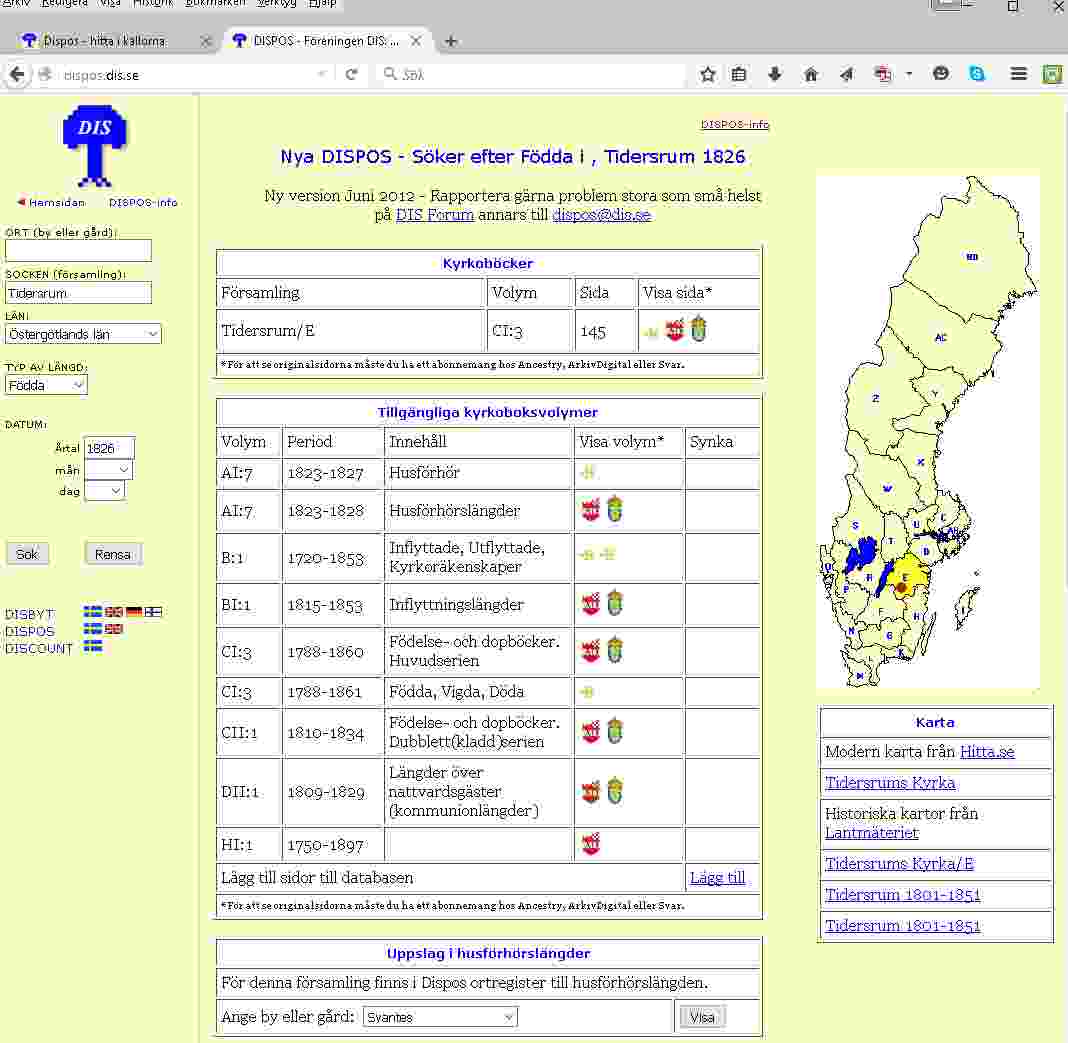This screenshot has height=1043, width=1068.
Task: Click the BD region on Sweden map
Action: click(972, 257)
